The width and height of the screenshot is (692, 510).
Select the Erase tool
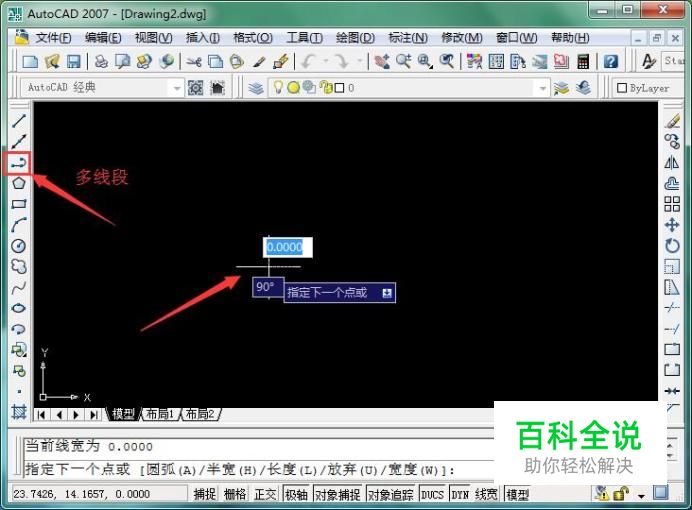672,120
